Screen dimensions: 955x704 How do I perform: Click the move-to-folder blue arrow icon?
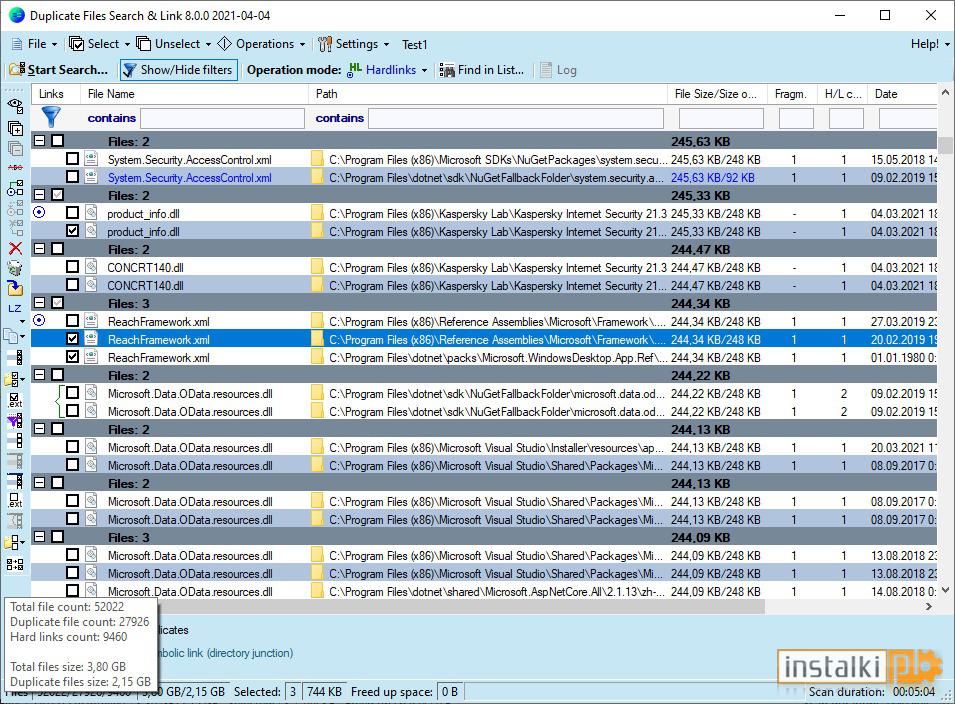(x=15, y=288)
